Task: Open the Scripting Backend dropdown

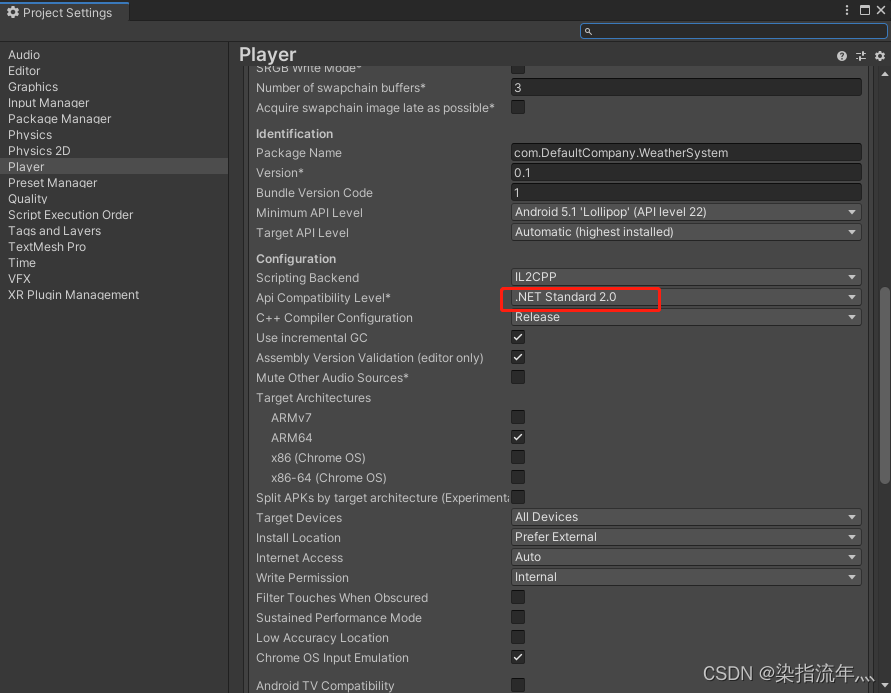Action: tap(686, 277)
